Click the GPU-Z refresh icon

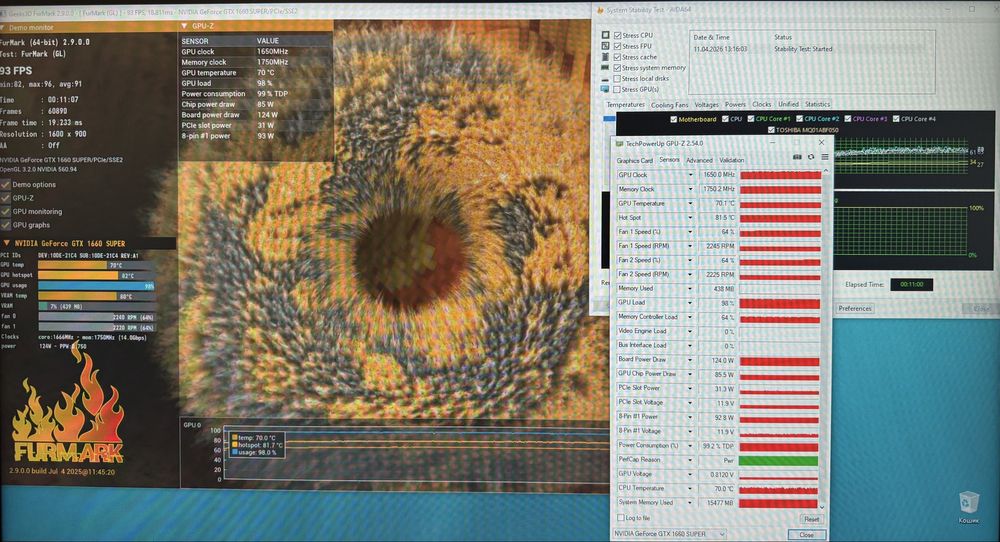click(811, 157)
